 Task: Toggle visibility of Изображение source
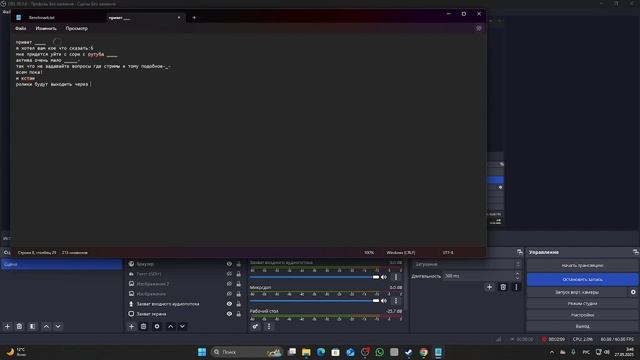(229, 294)
